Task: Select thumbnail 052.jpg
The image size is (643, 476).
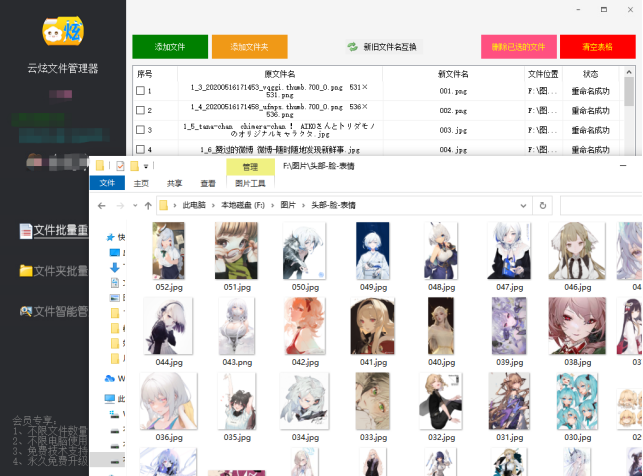Action: pos(169,251)
